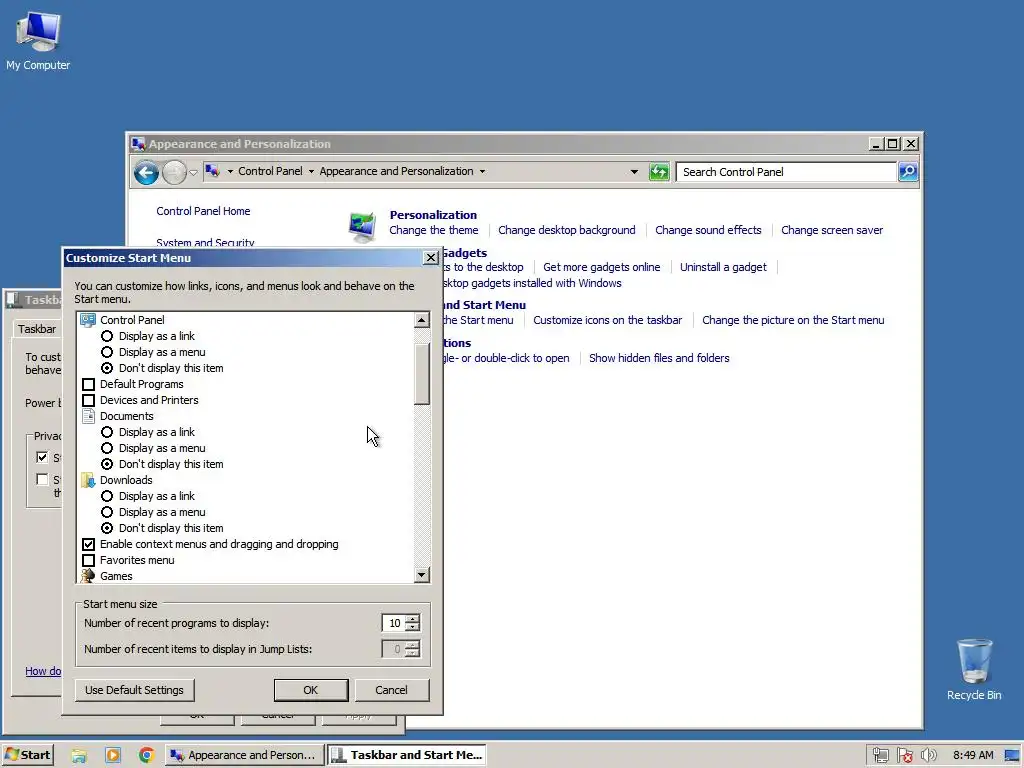Decrease number of recent programs

[412, 628]
